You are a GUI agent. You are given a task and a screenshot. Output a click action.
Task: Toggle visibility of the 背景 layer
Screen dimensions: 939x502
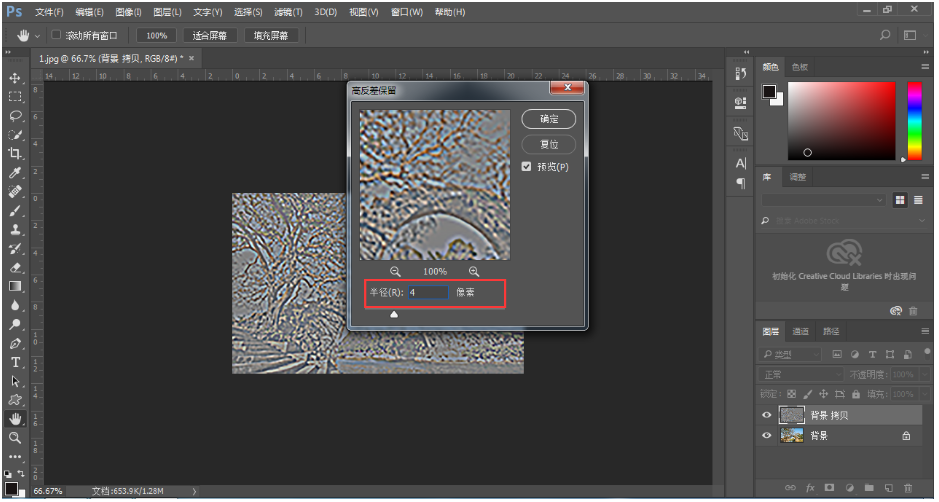coord(767,436)
